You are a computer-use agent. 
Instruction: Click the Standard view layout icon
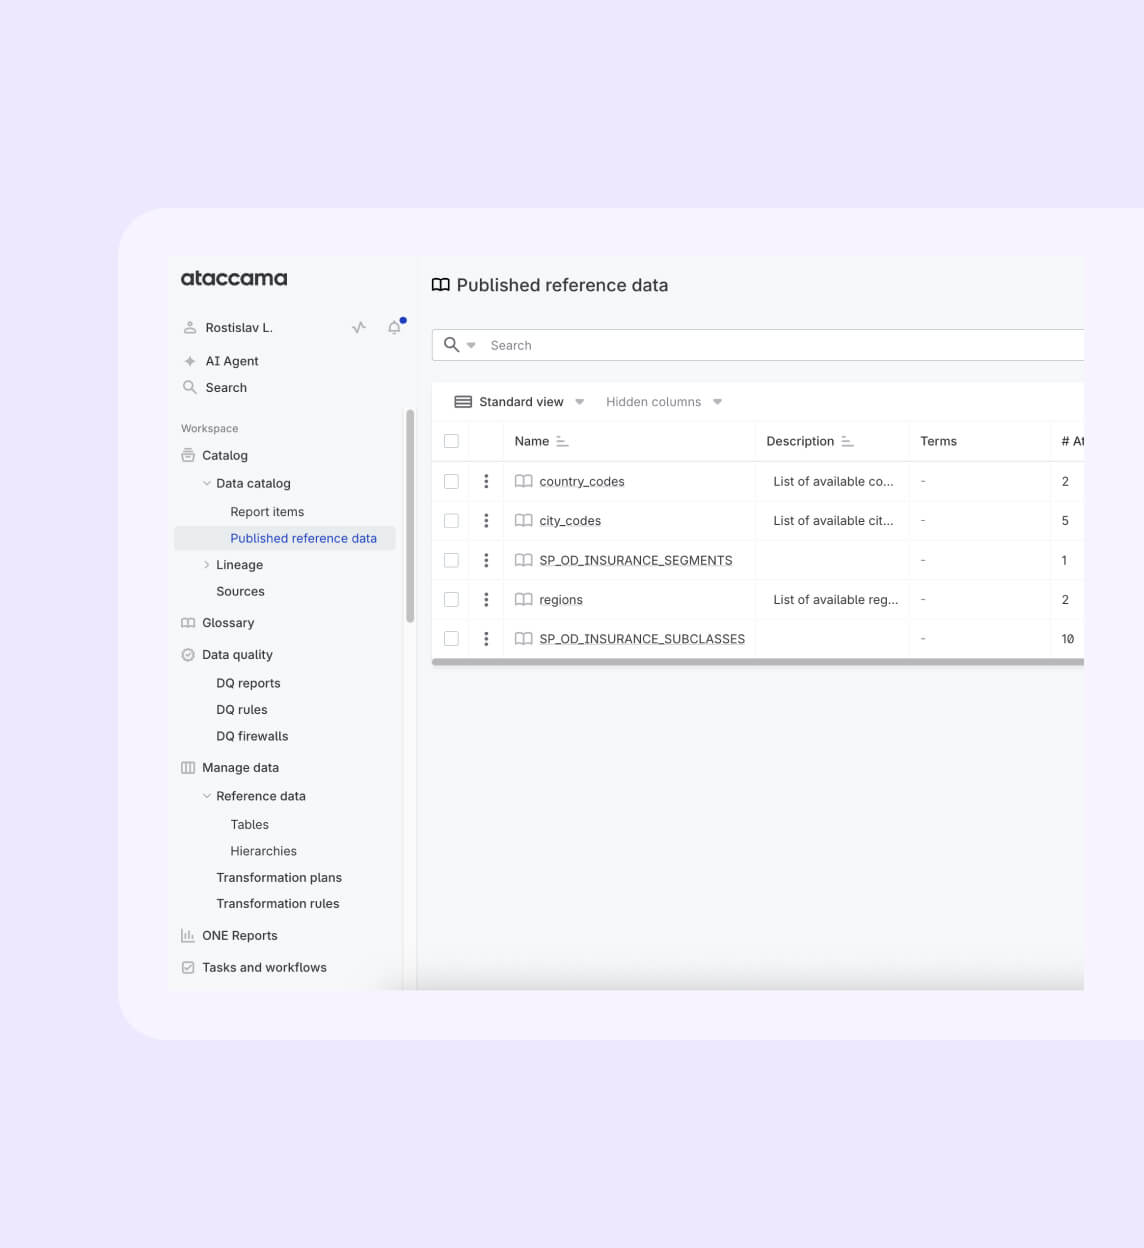(x=463, y=402)
